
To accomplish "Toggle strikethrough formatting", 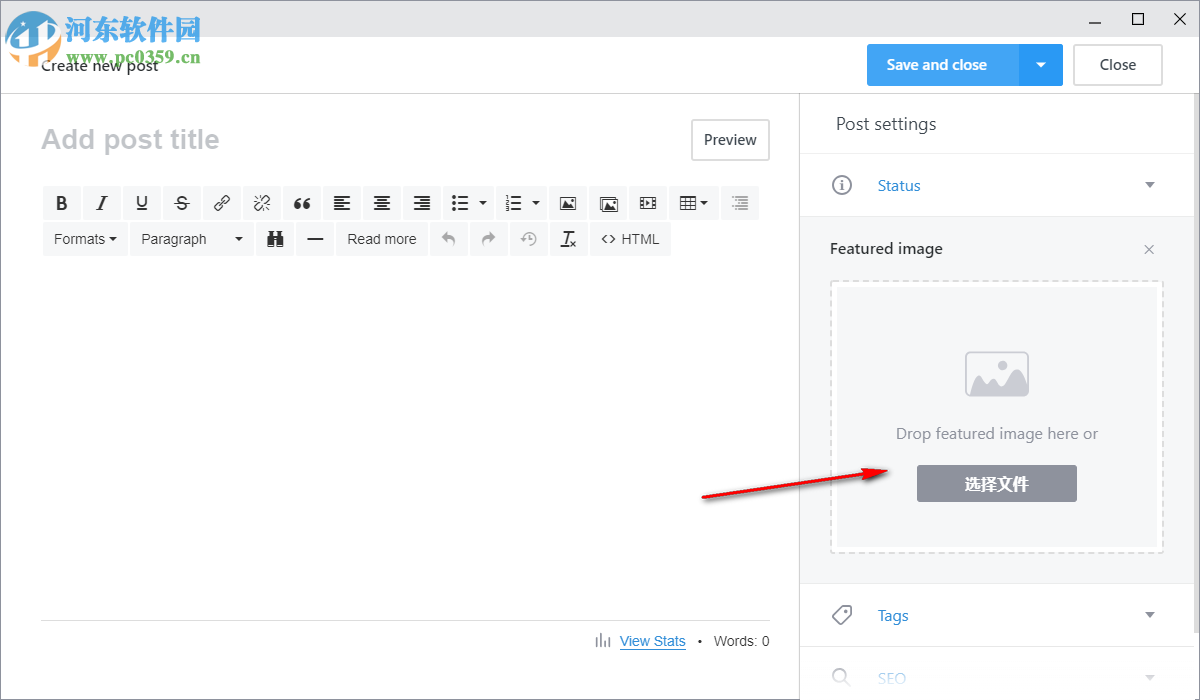I will 182,203.
